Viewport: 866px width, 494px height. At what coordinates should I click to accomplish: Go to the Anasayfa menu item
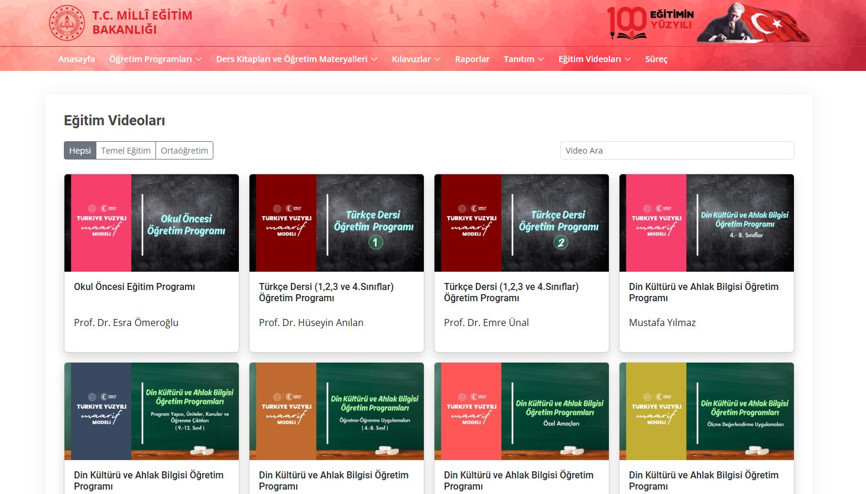click(x=76, y=59)
